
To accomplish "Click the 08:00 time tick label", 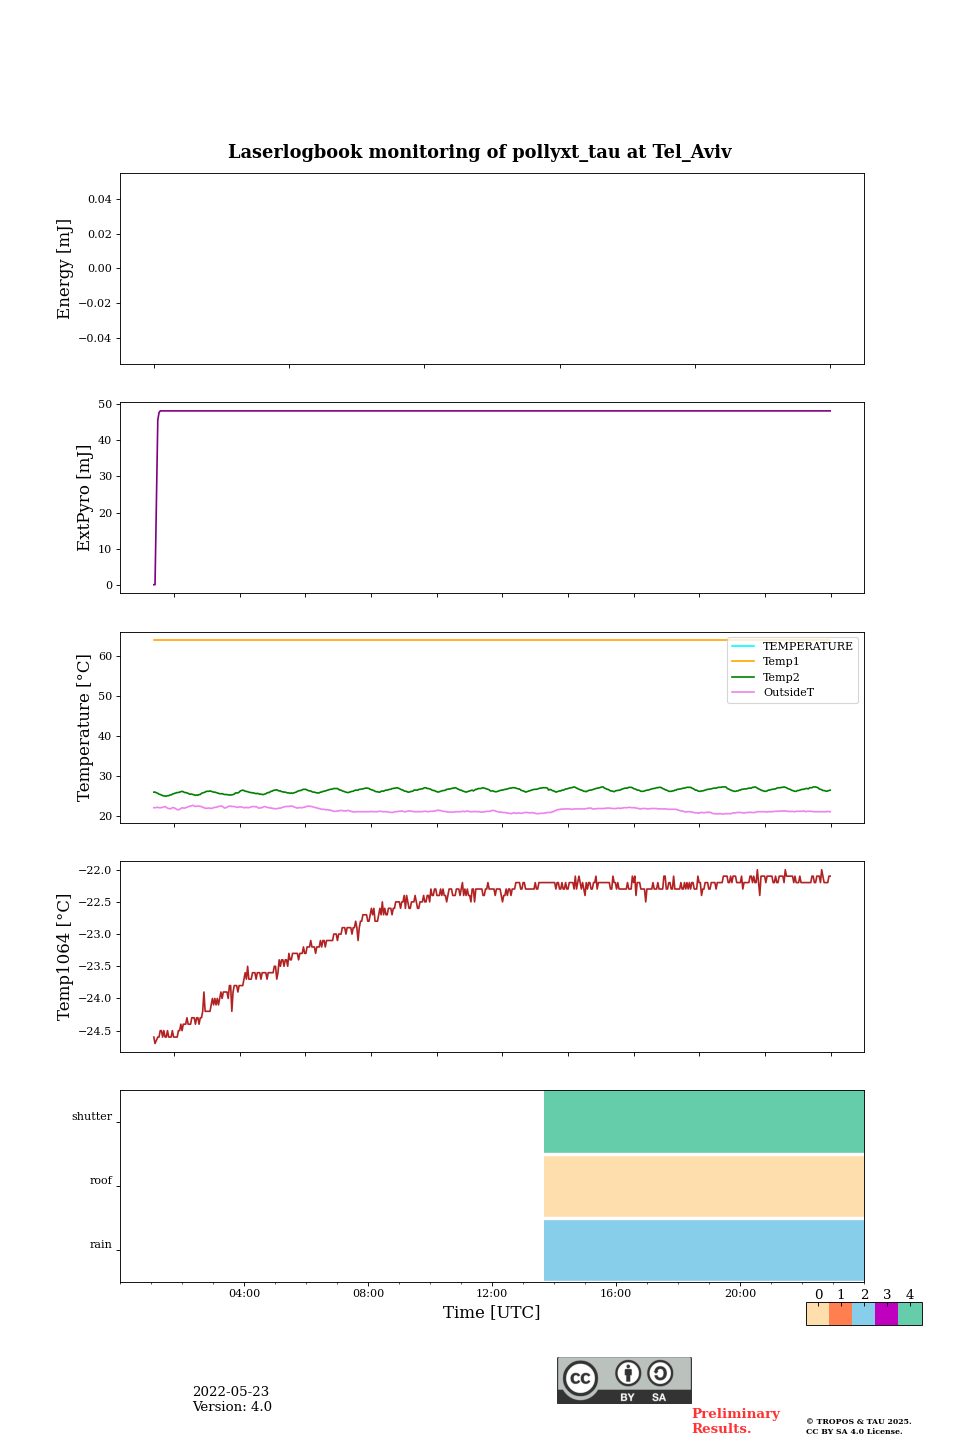I will click(x=368, y=1293).
